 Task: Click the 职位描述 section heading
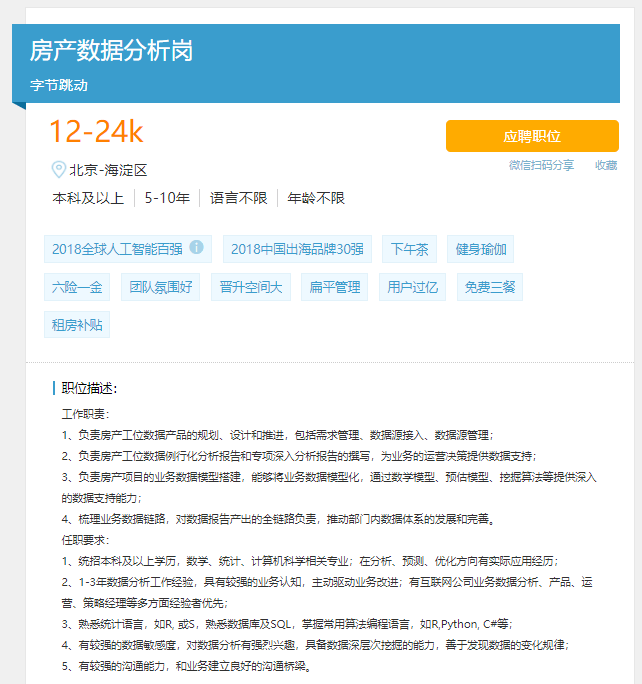coord(89,388)
